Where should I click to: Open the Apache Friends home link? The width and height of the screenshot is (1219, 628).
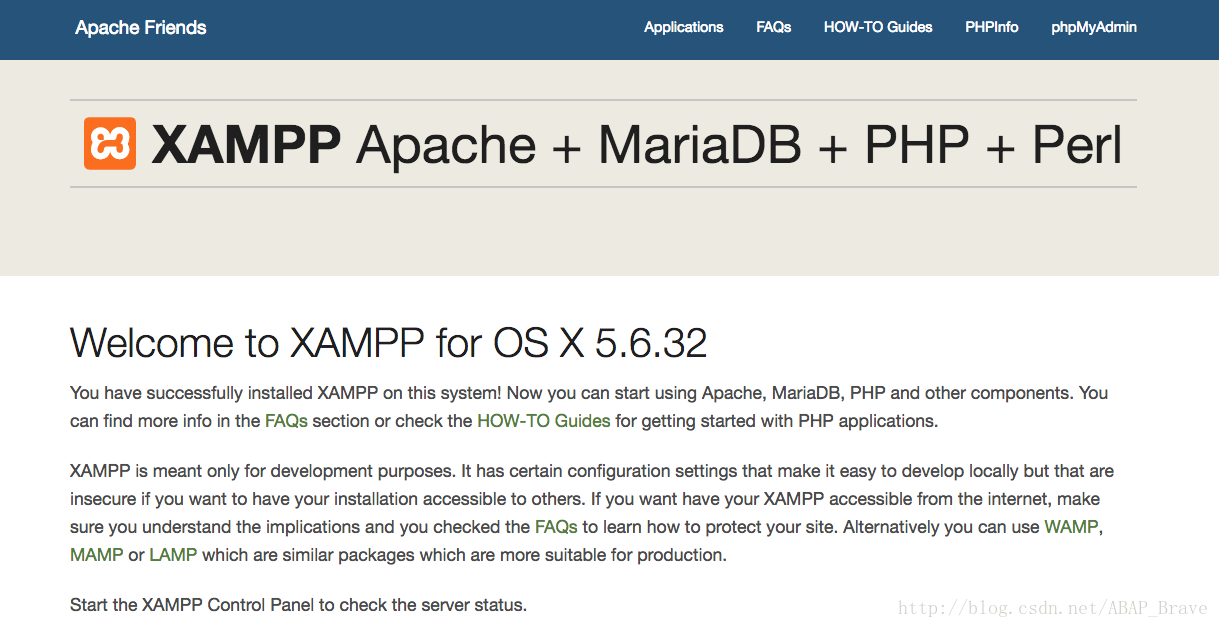(x=141, y=28)
